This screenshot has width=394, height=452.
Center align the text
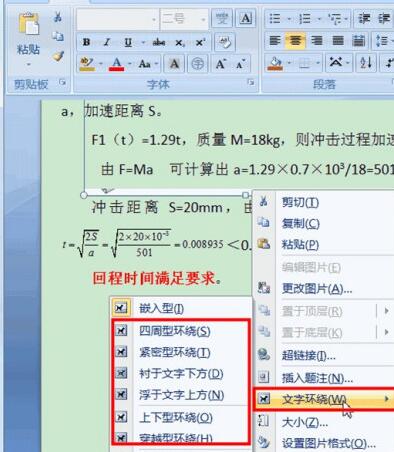click(295, 41)
